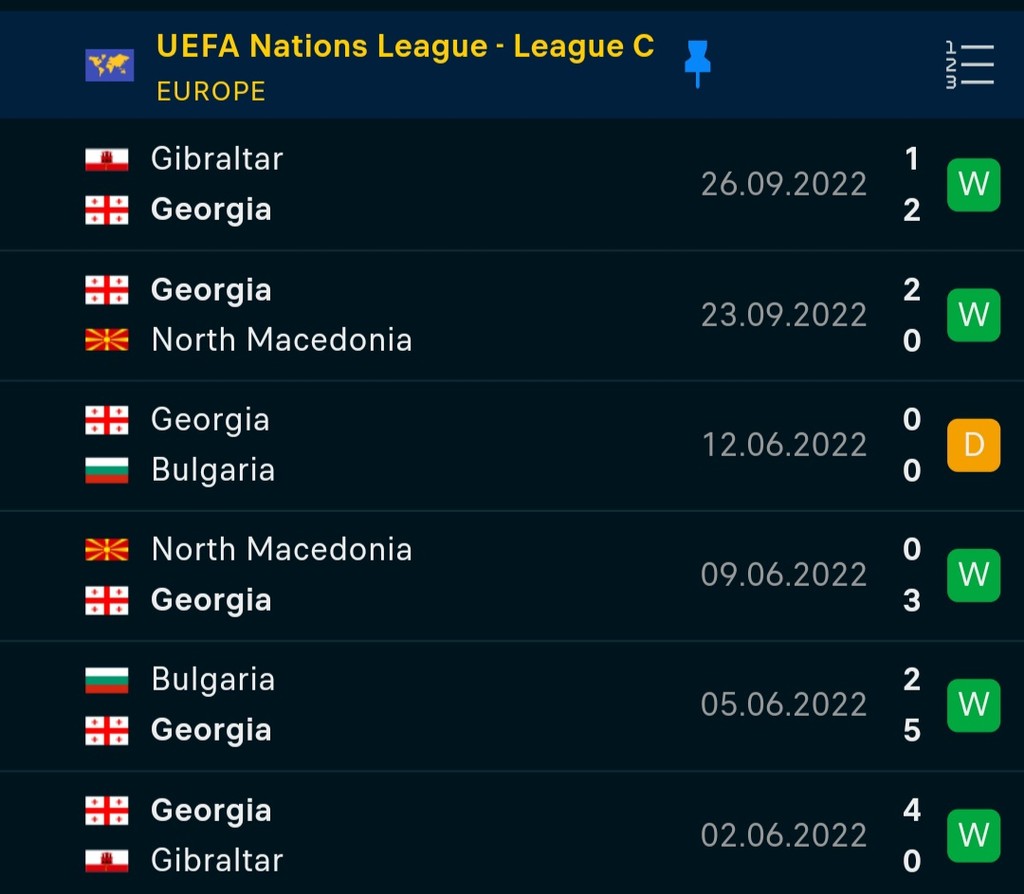
Task: Open the league standings table icon
Action: 970,65
